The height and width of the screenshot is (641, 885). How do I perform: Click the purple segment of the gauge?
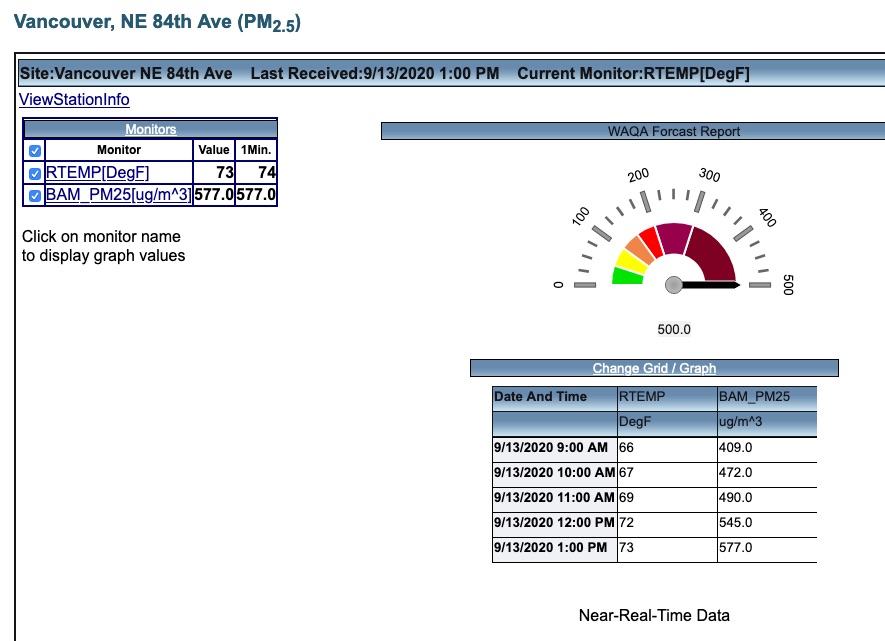pos(674,238)
